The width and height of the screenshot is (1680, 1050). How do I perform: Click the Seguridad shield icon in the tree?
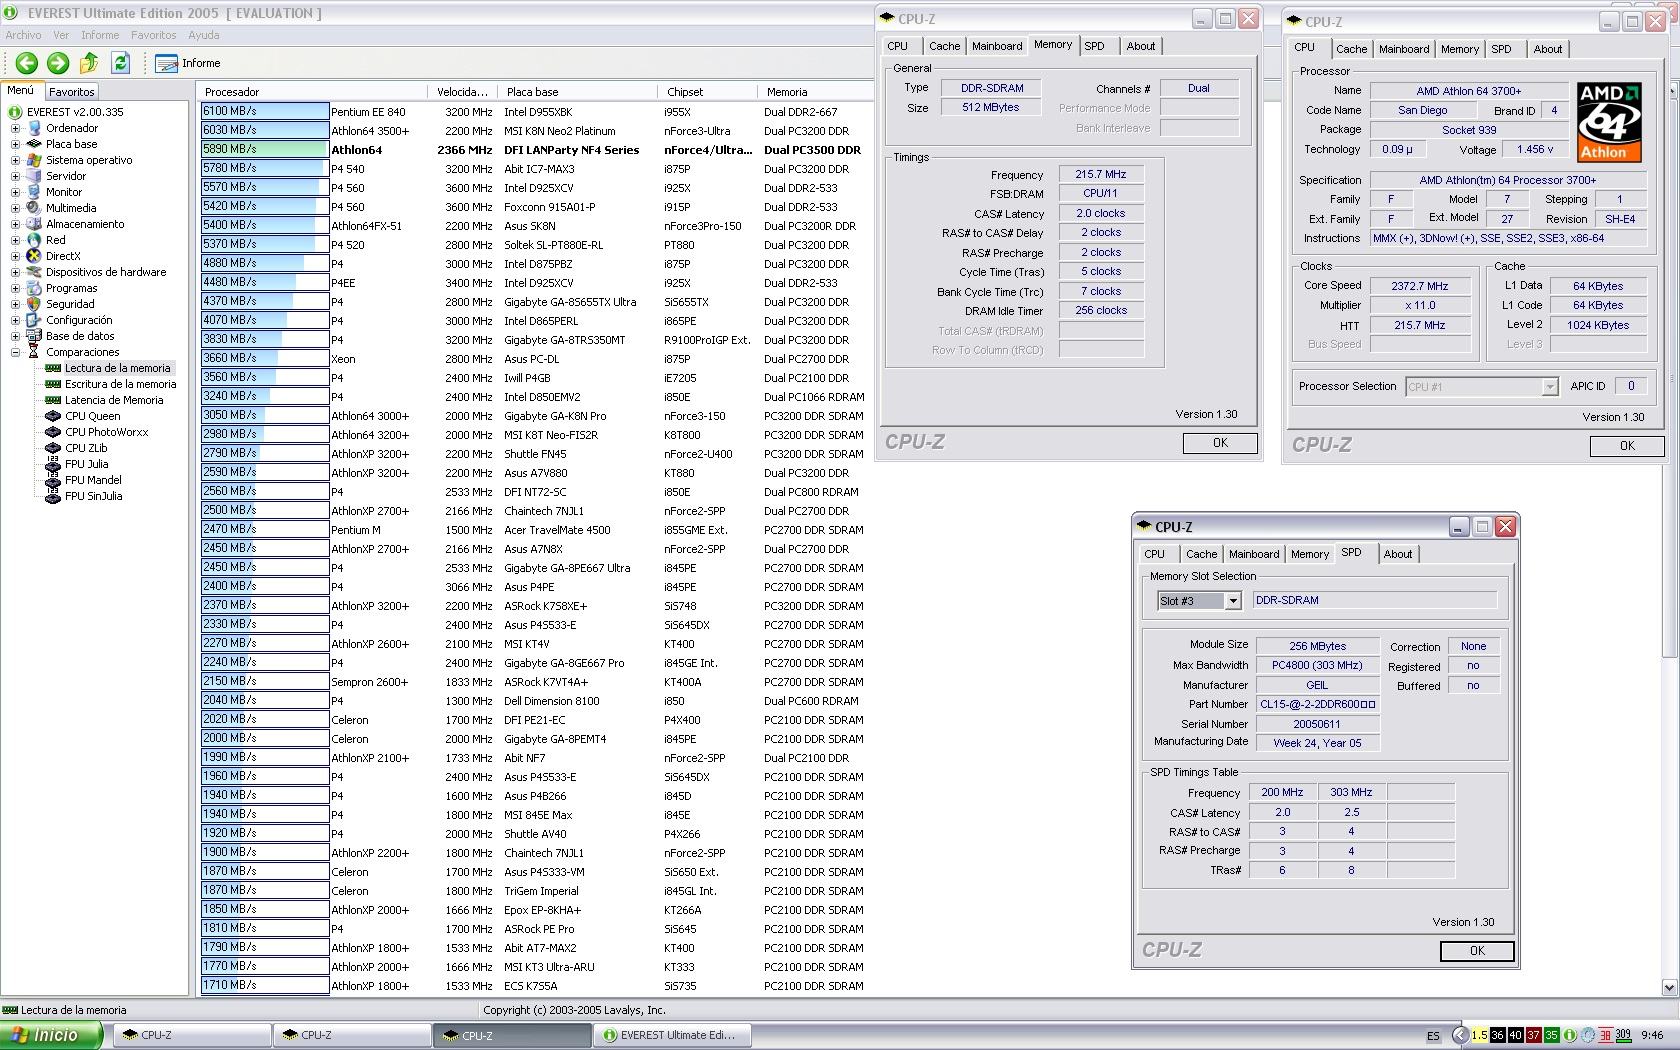pyautogui.click(x=34, y=304)
